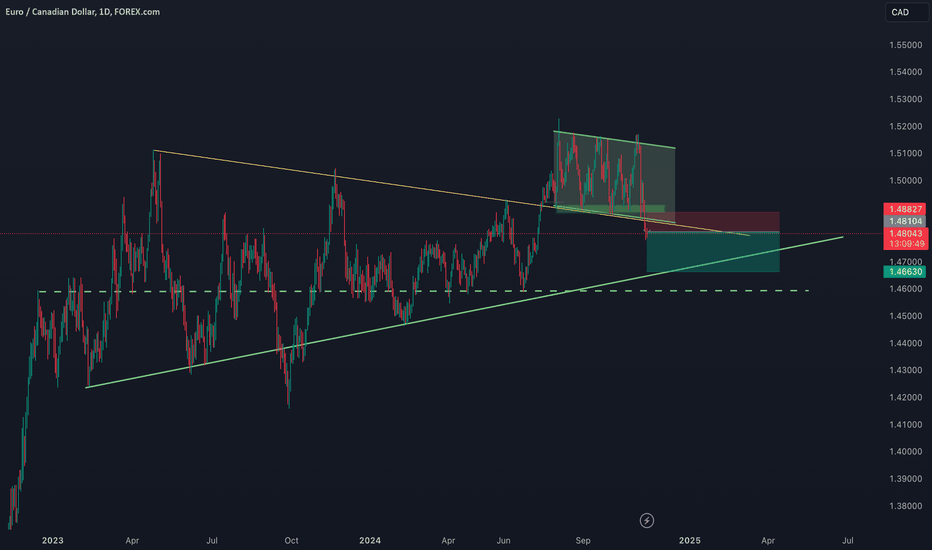Click the 1.42000 price axis label

pyautogui.click(x=906, y=398)
